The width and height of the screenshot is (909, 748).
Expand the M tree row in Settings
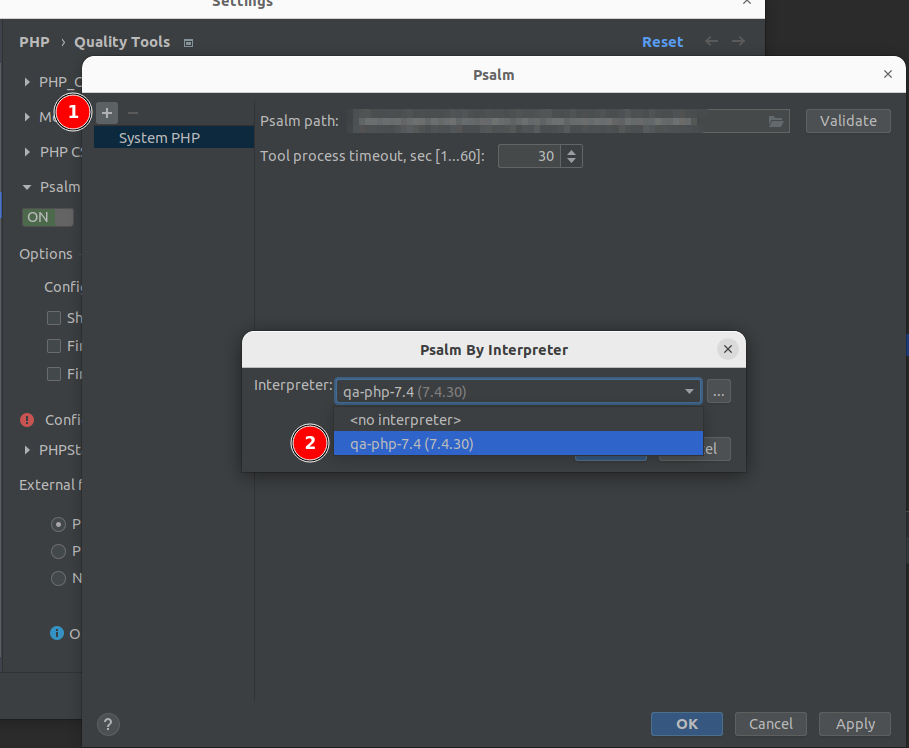pos(27,117)
